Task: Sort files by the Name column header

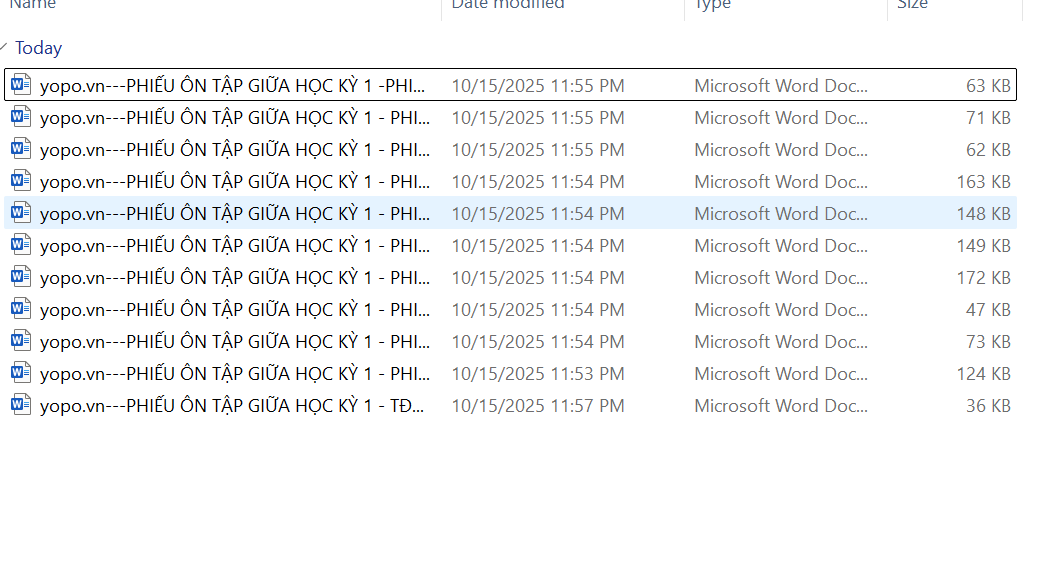Action: (x=33, y=5)
